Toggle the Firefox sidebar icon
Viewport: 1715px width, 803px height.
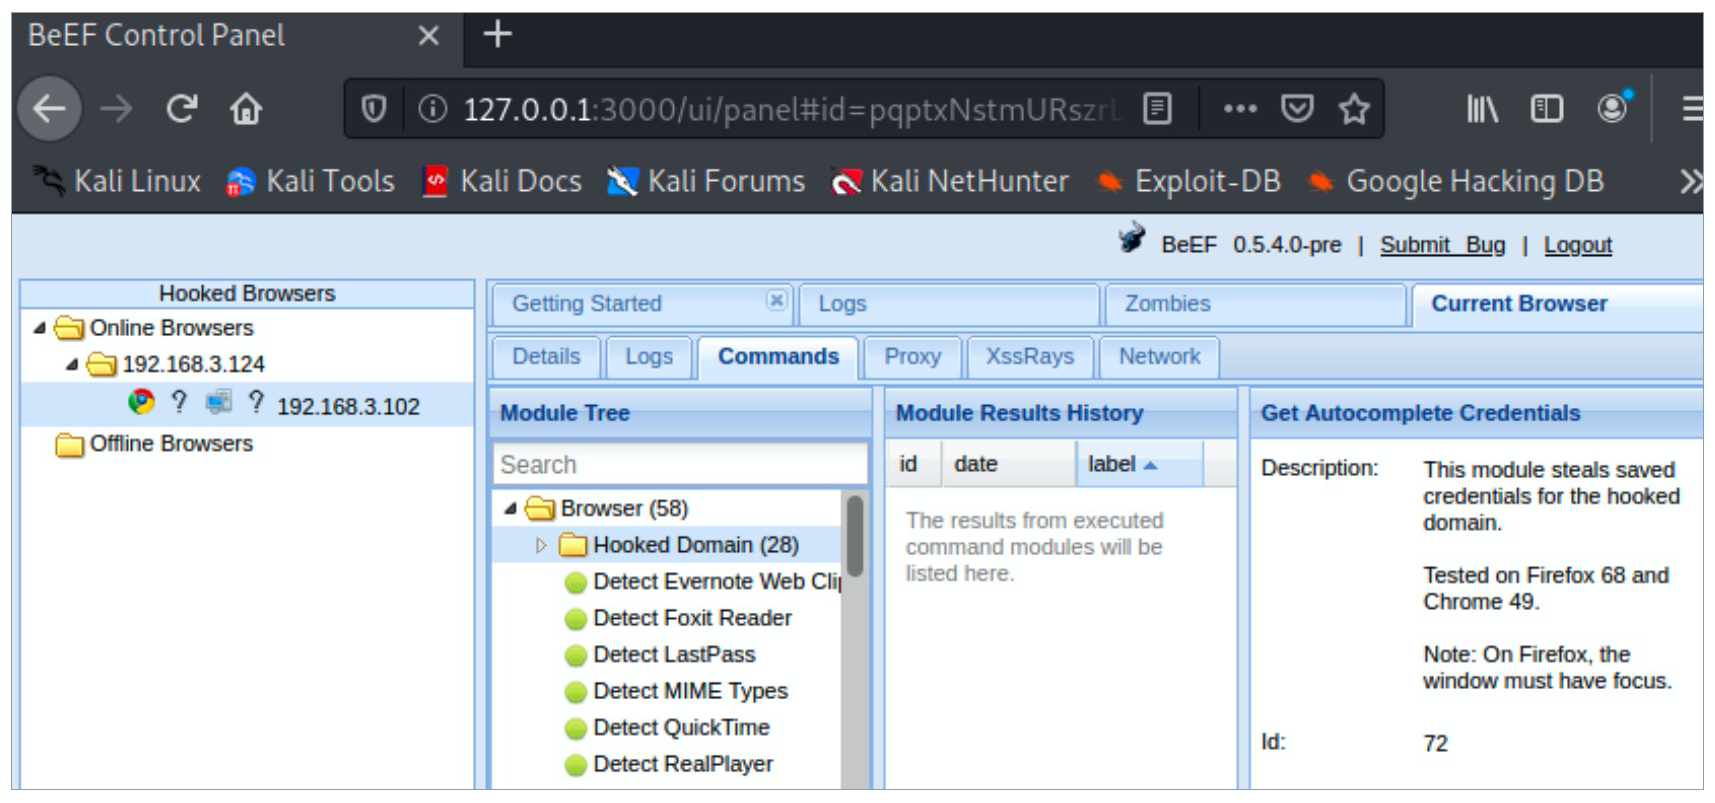click(1546, 108)
